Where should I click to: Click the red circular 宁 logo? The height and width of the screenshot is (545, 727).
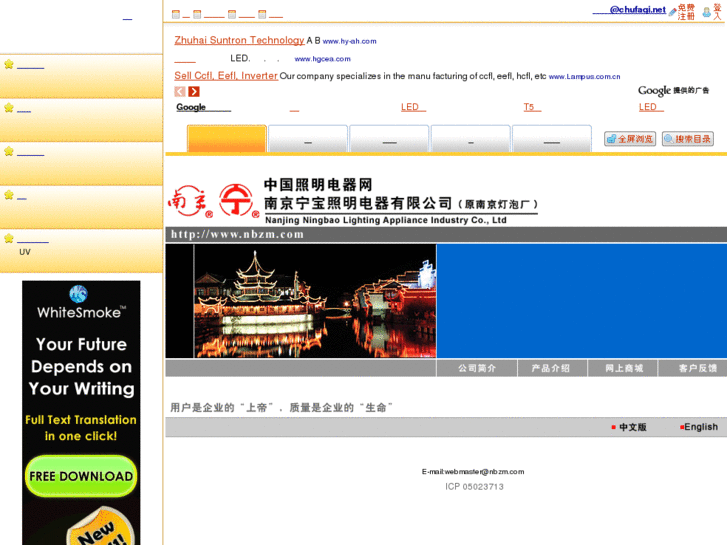(239, 200)
